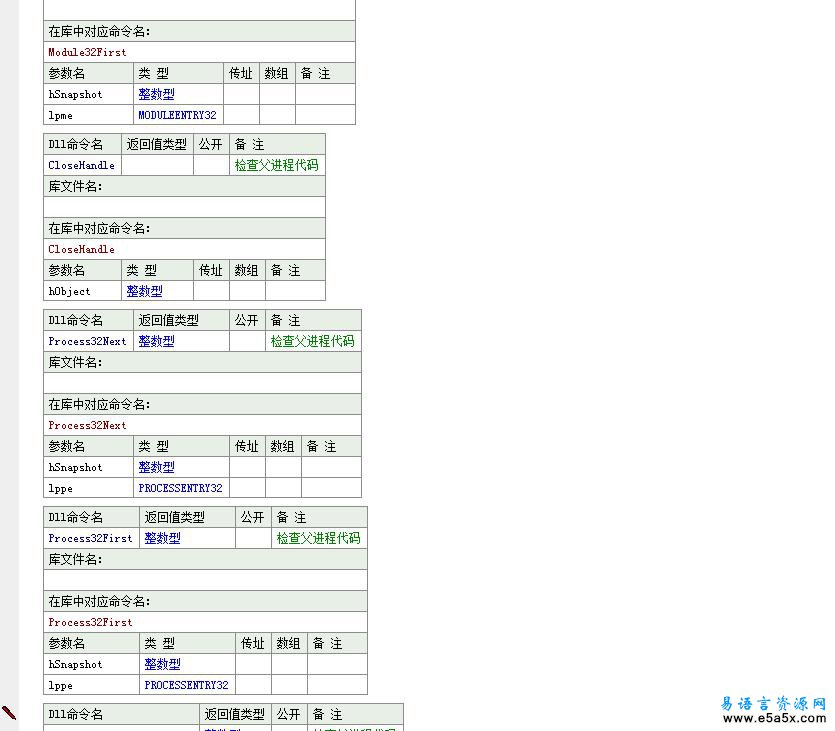
Task: Select the CloseHandle Dll command name cell
Action: 82,165
